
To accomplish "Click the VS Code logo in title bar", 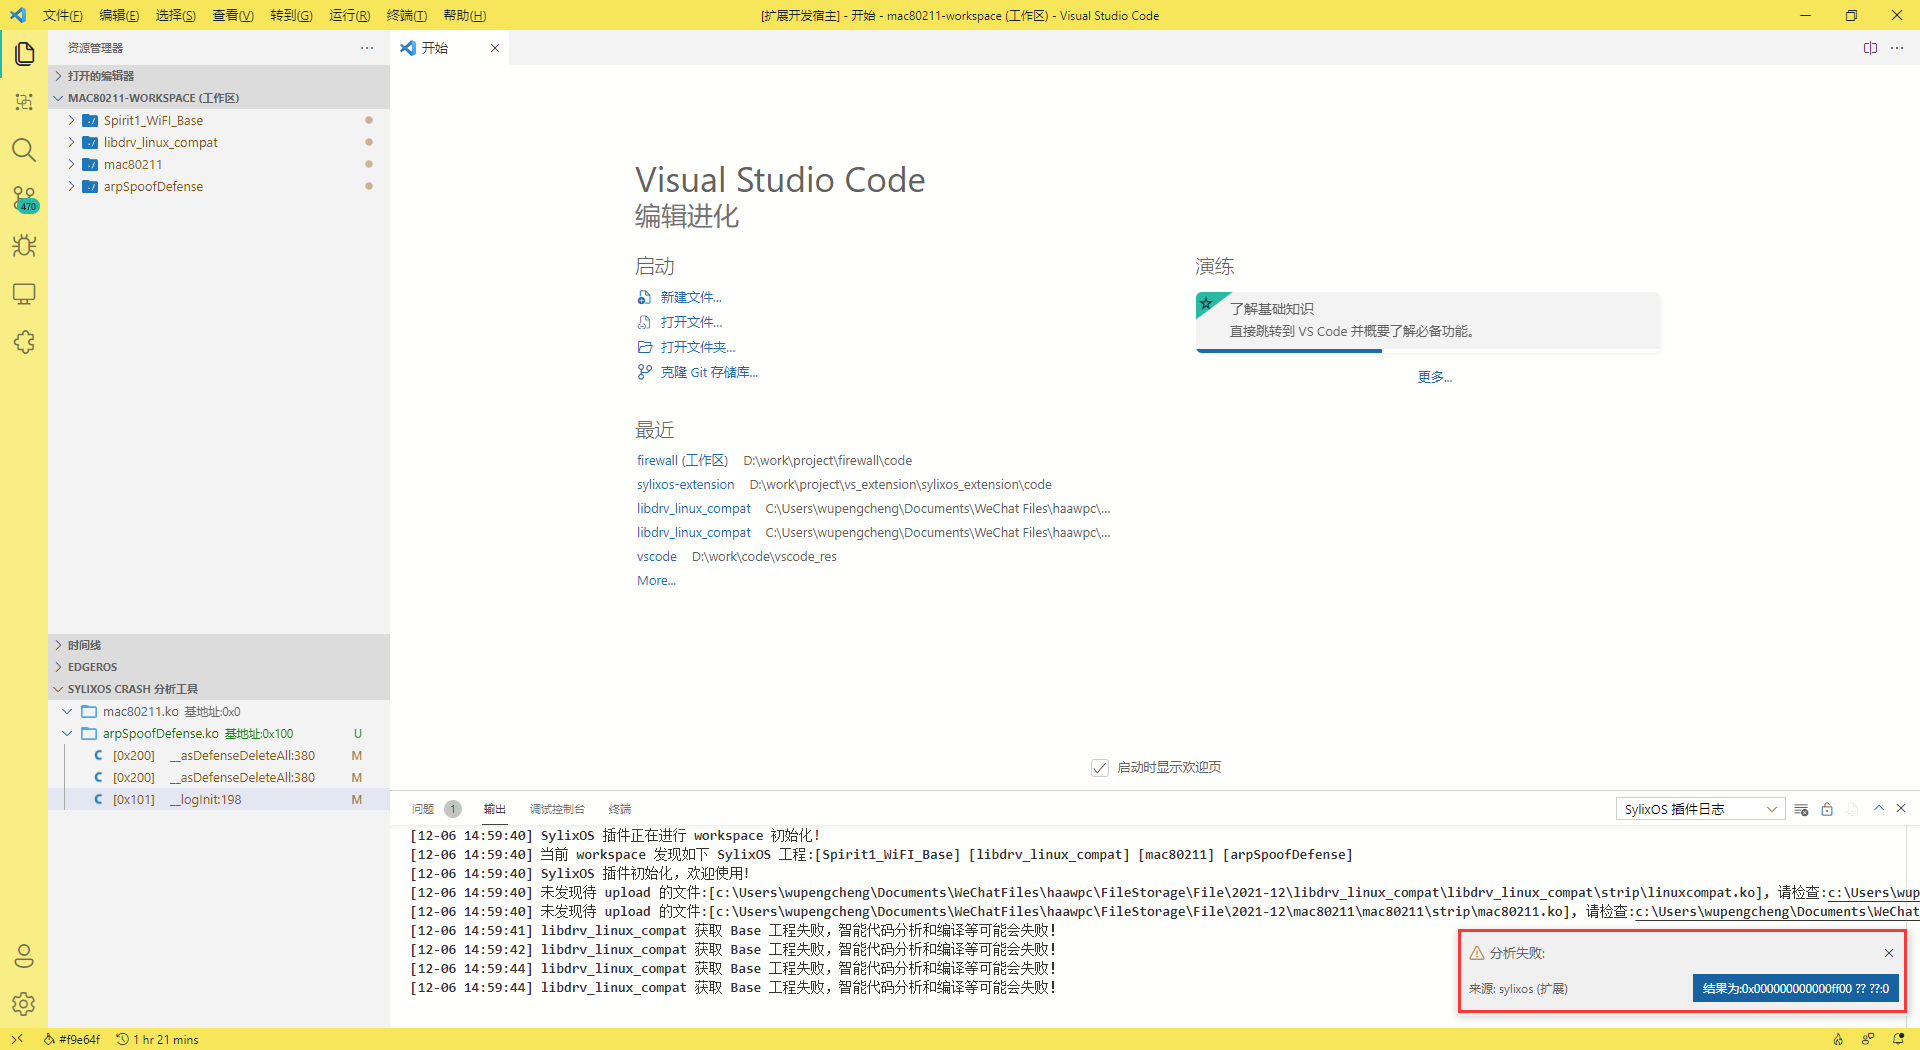I will 18,15.
